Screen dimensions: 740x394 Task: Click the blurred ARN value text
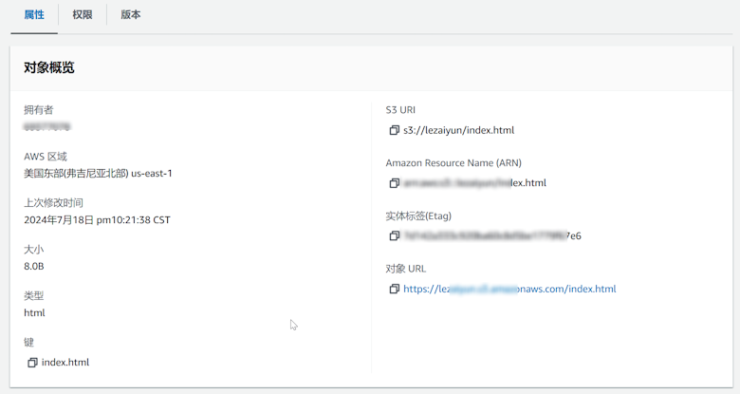475,183
